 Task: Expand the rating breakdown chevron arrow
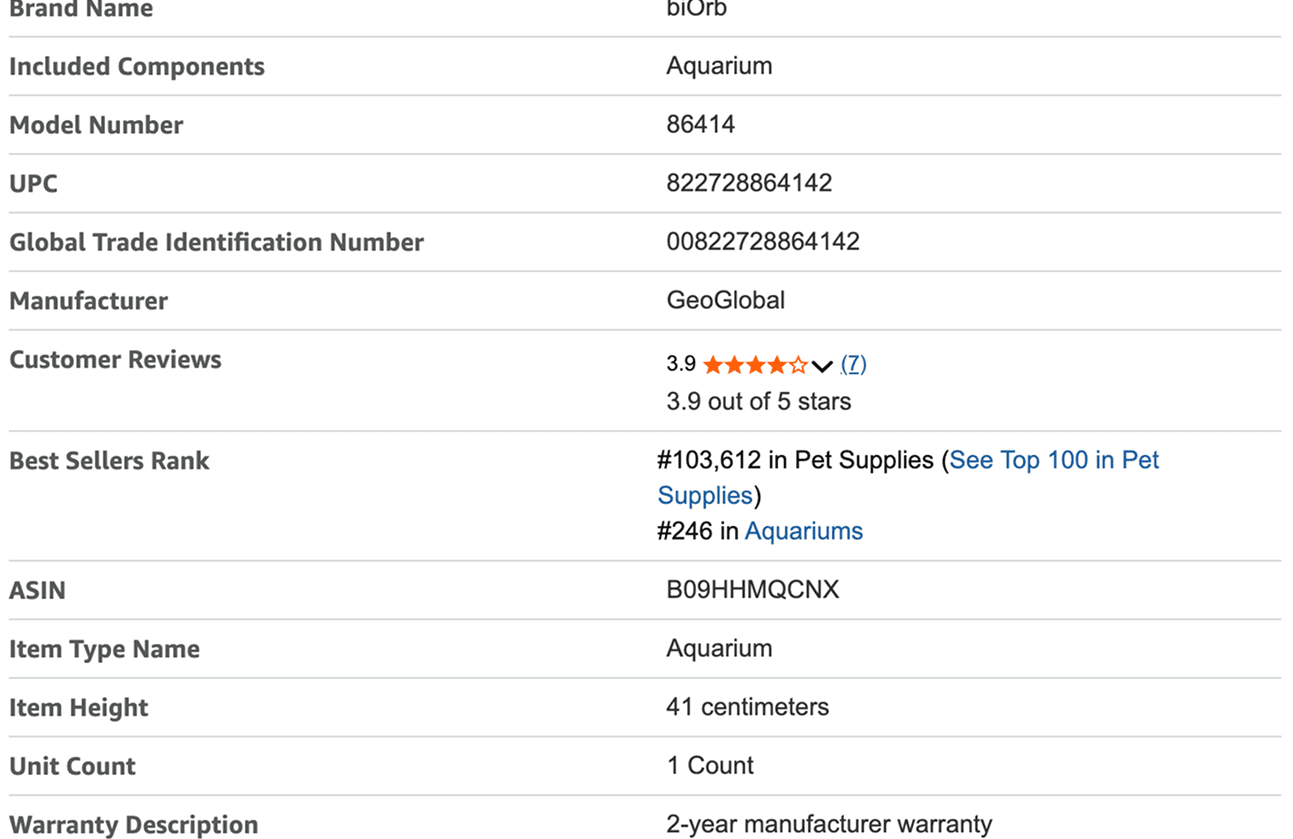822,366
